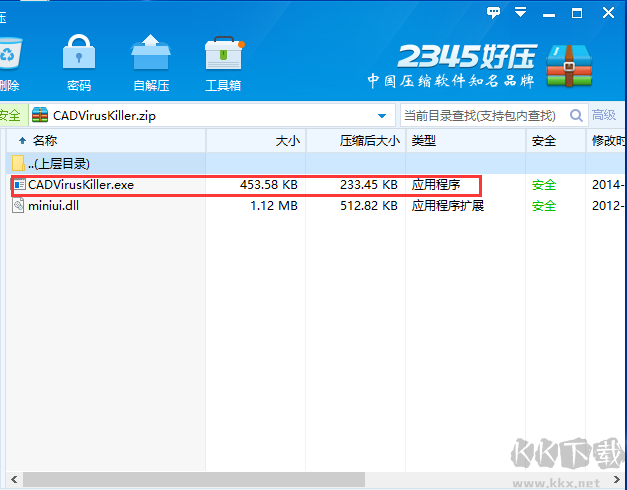
Task: Click the CADVirusKiller.zip path text
Action: (104, 116)
